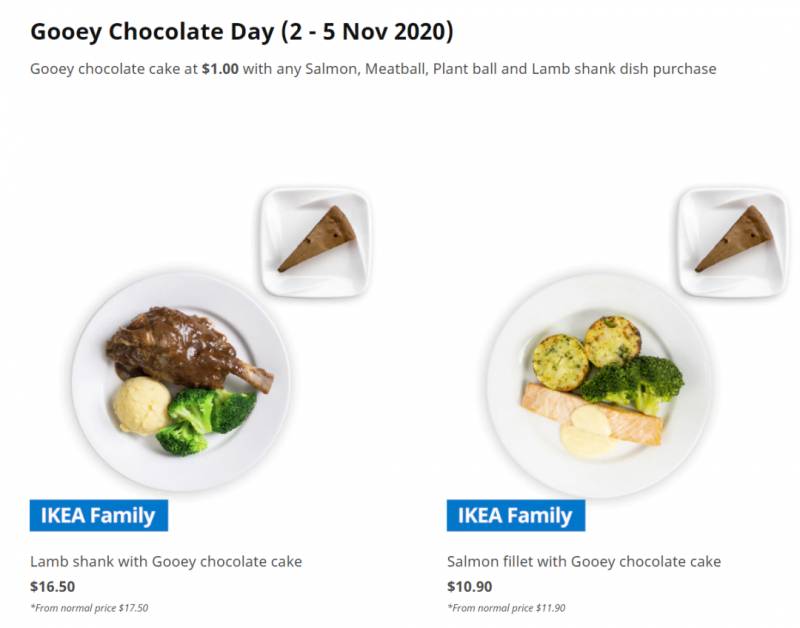Click the $16.50 lamb shank price

(x=52, y=587)
